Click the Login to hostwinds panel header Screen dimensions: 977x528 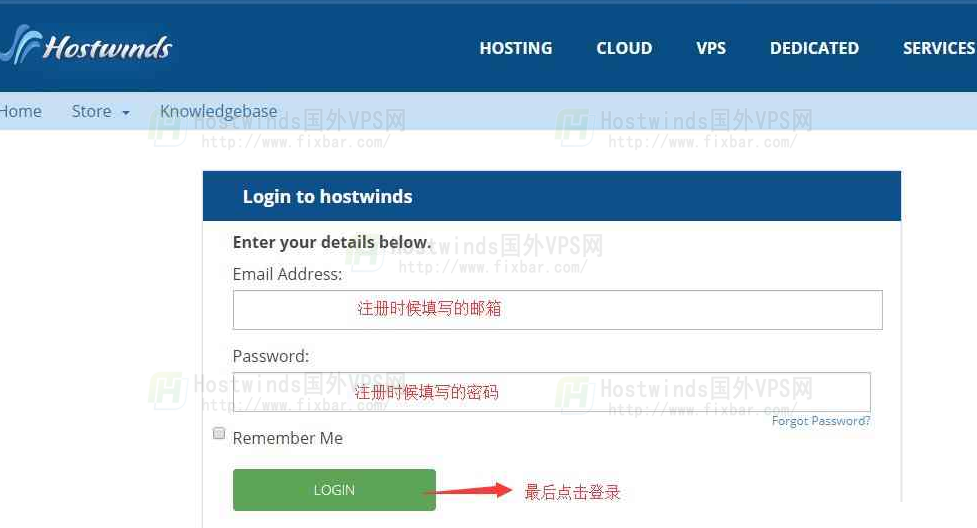tap(551, 196)
